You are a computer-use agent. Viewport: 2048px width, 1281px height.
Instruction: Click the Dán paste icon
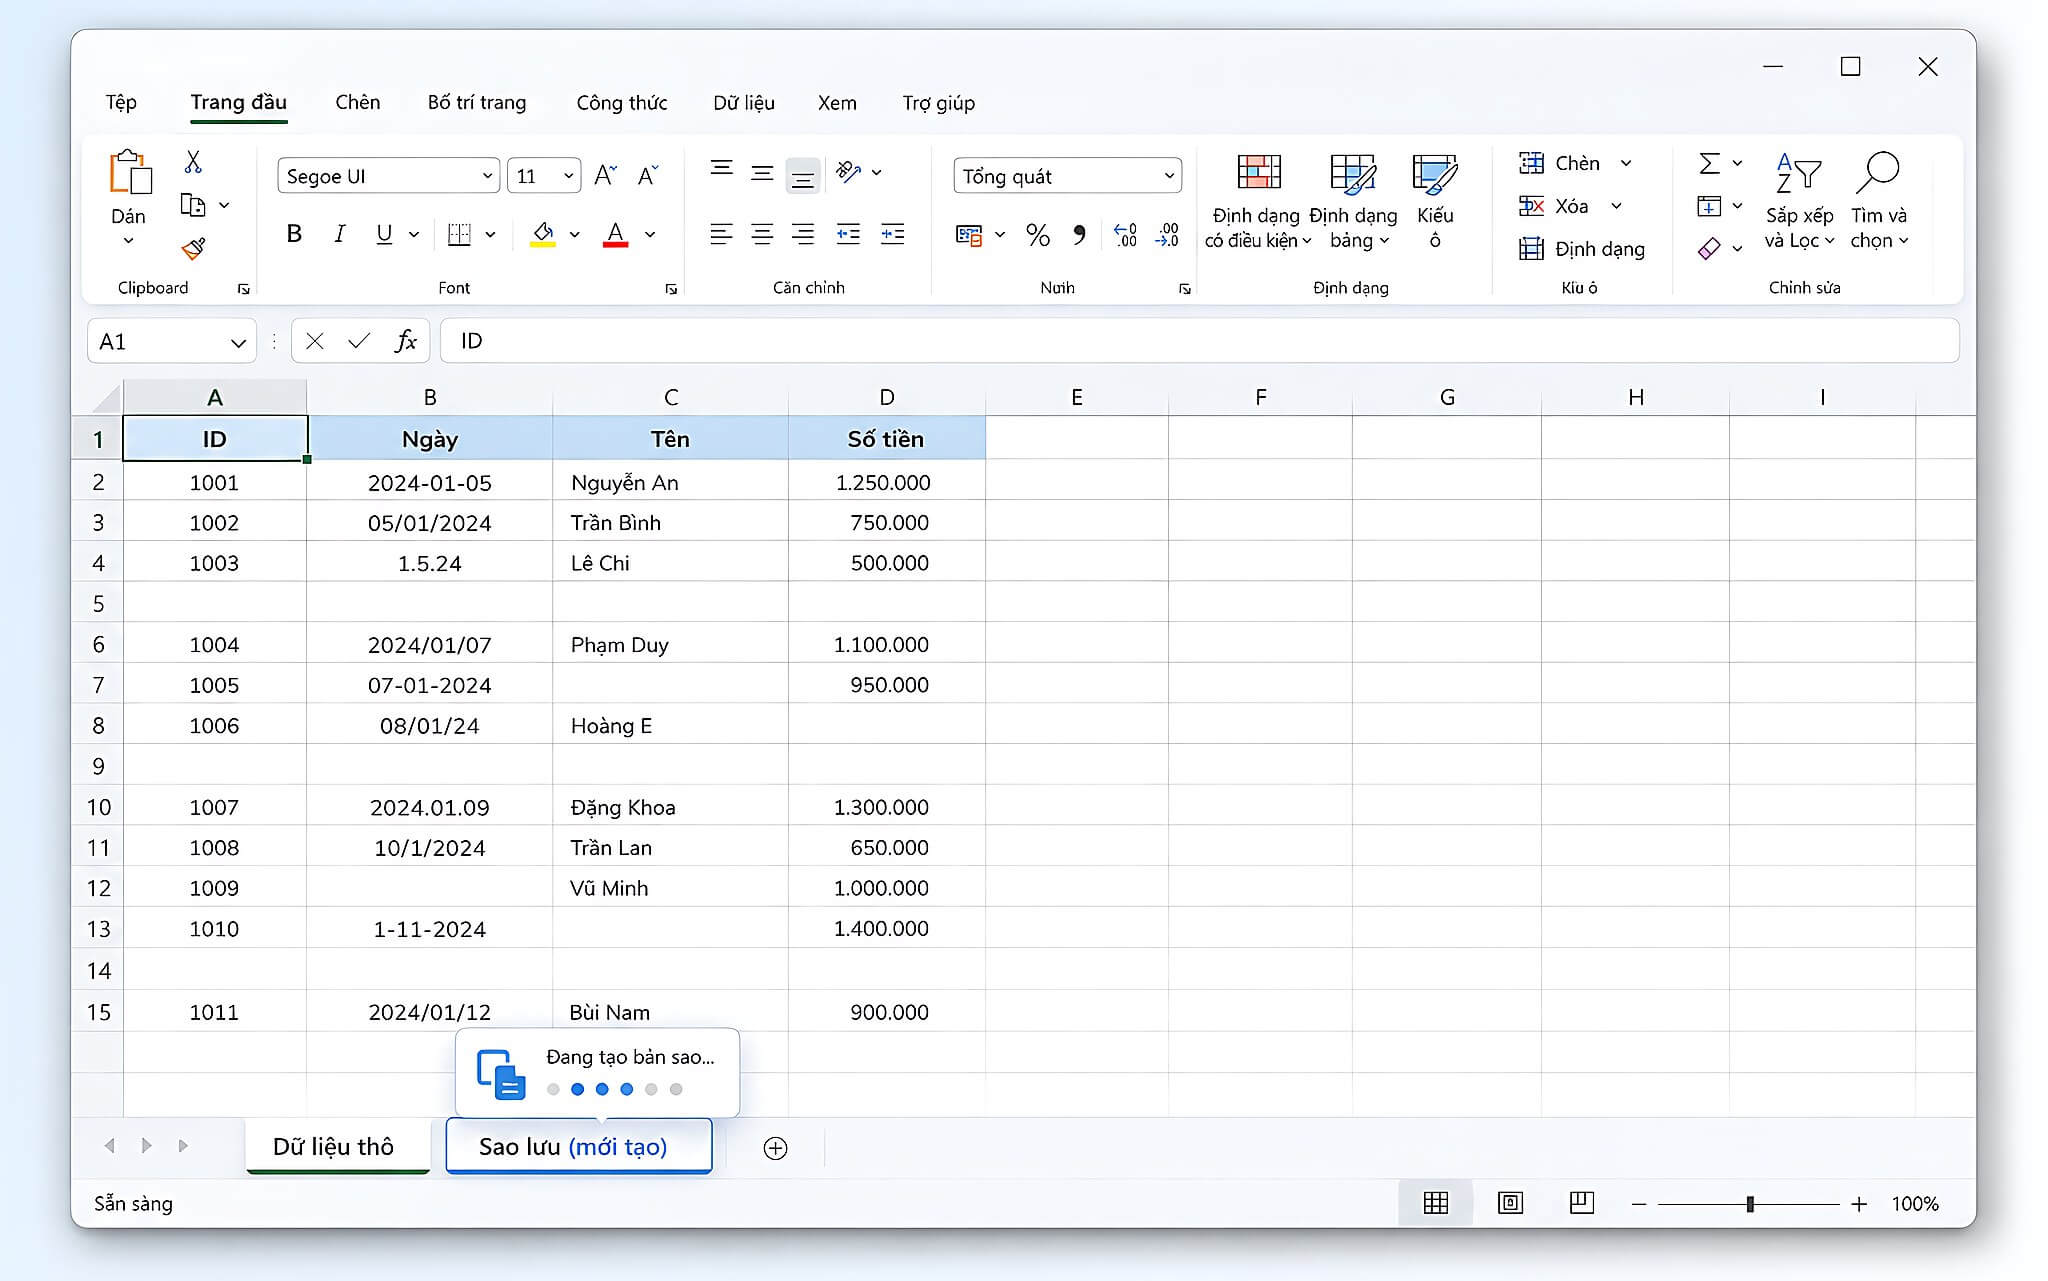point(129,172)
